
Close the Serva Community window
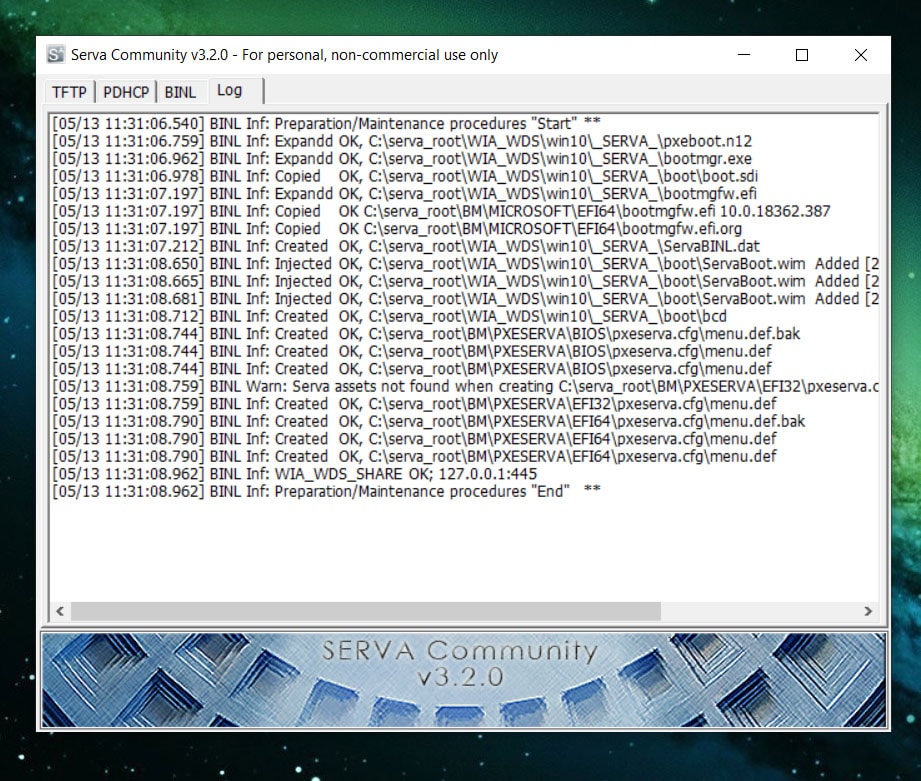[x=861, y=55]
